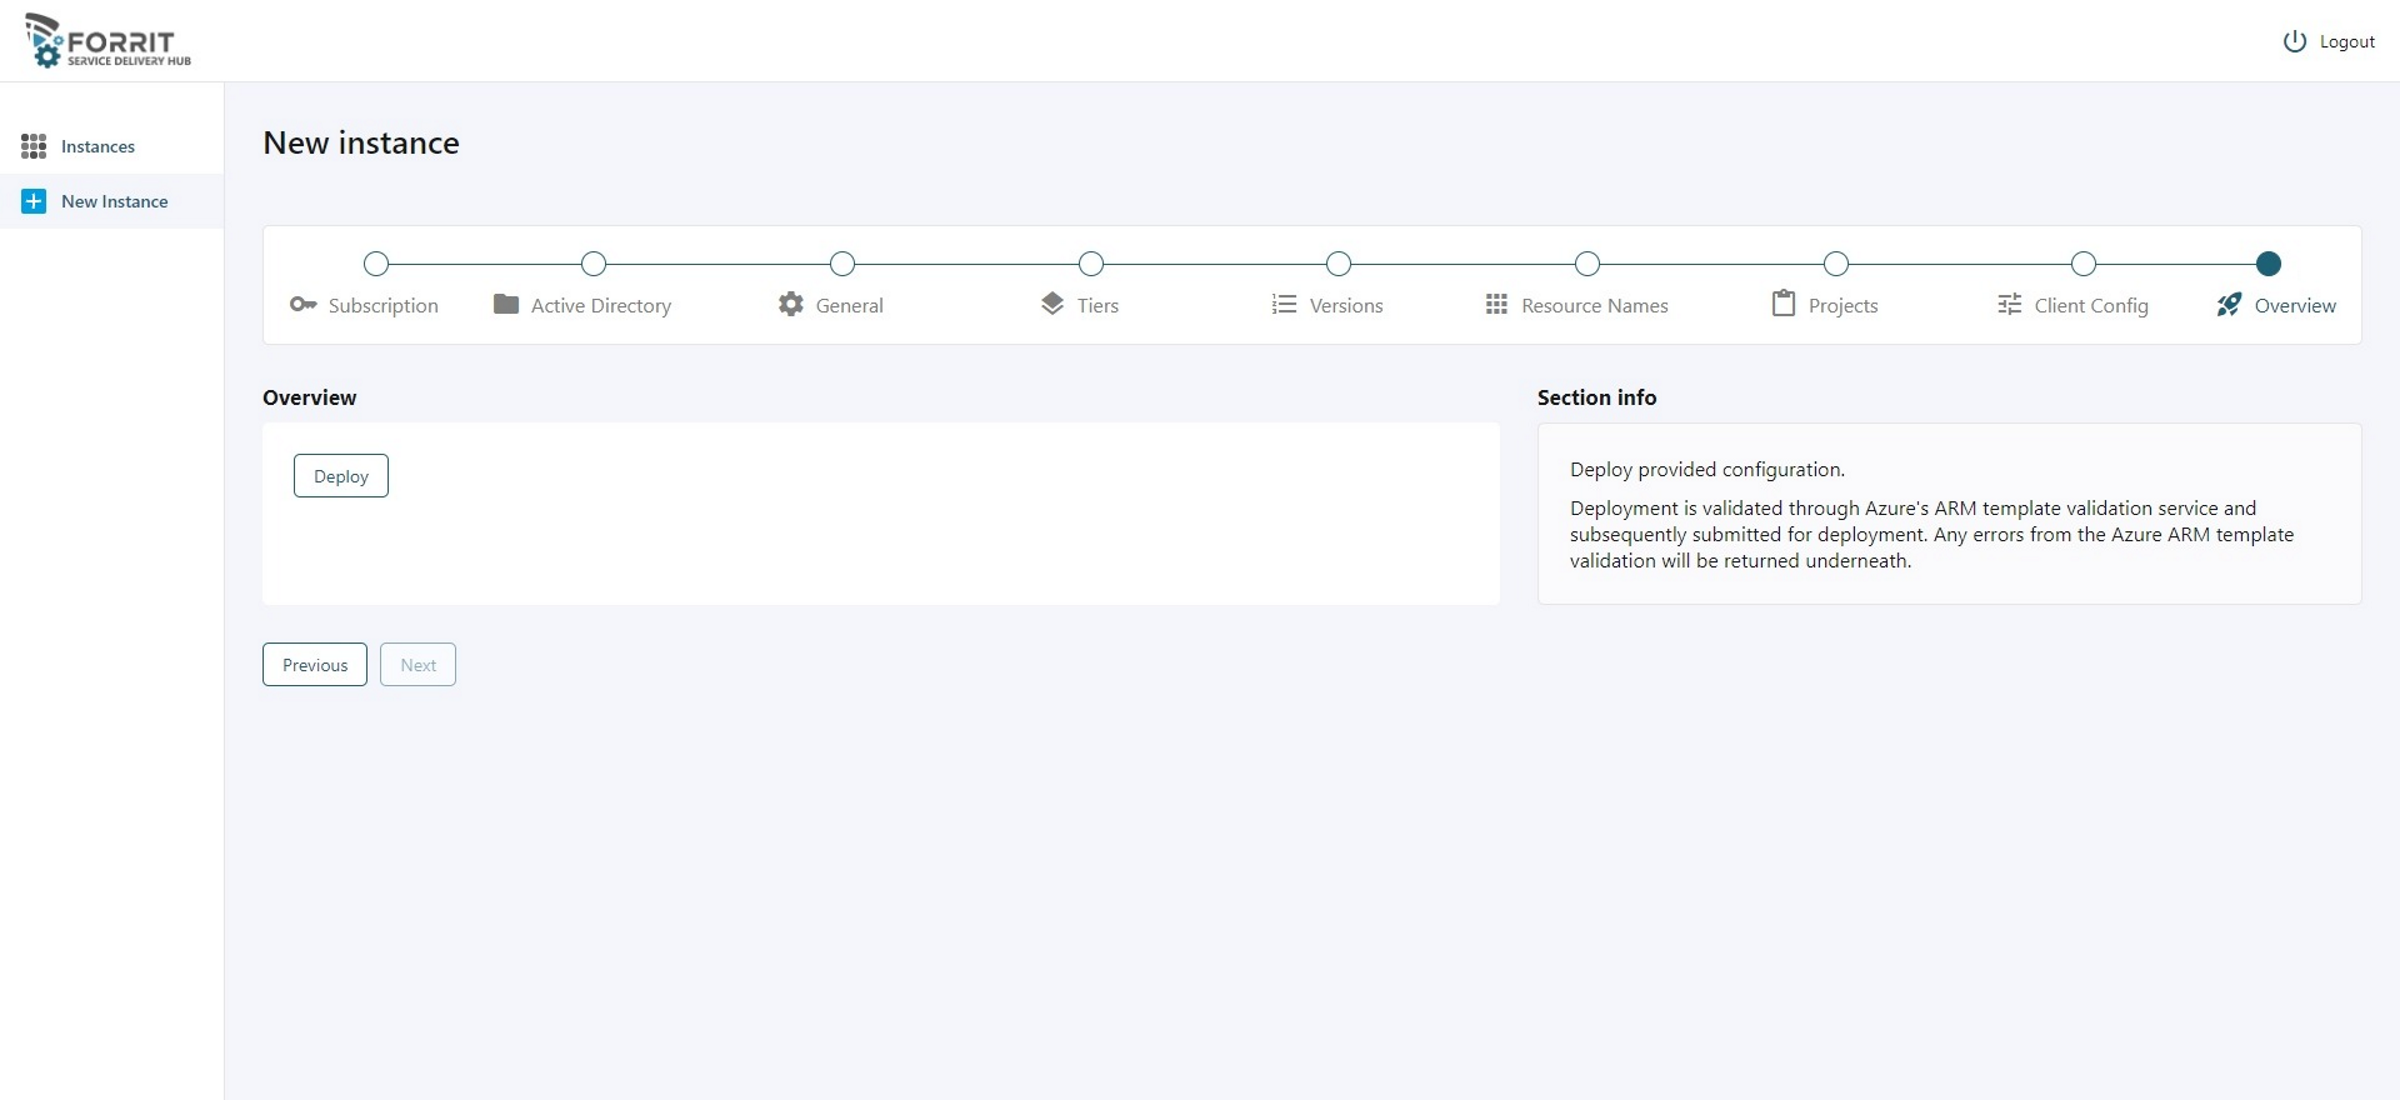
Task: Select the filled Overview step circle
Action: (2268, 264)
